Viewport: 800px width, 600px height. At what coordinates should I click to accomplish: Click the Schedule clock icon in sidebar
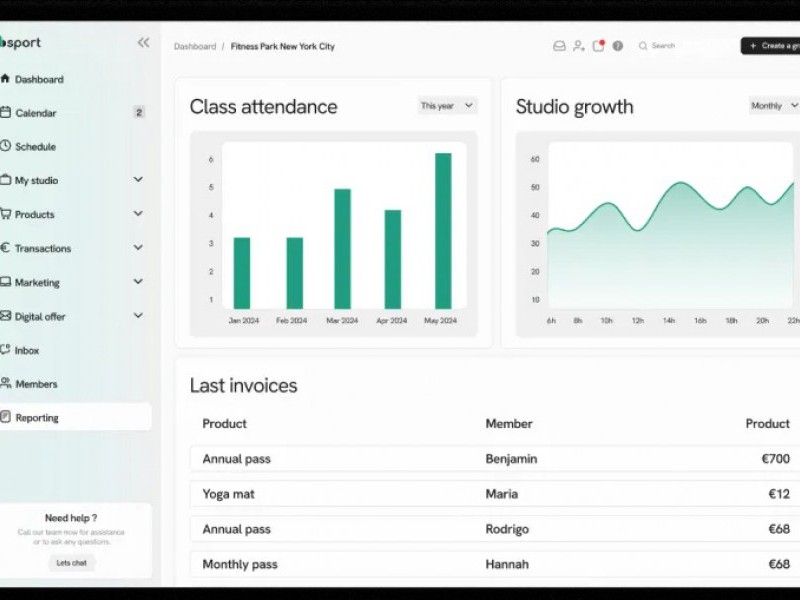coord(6,146)
